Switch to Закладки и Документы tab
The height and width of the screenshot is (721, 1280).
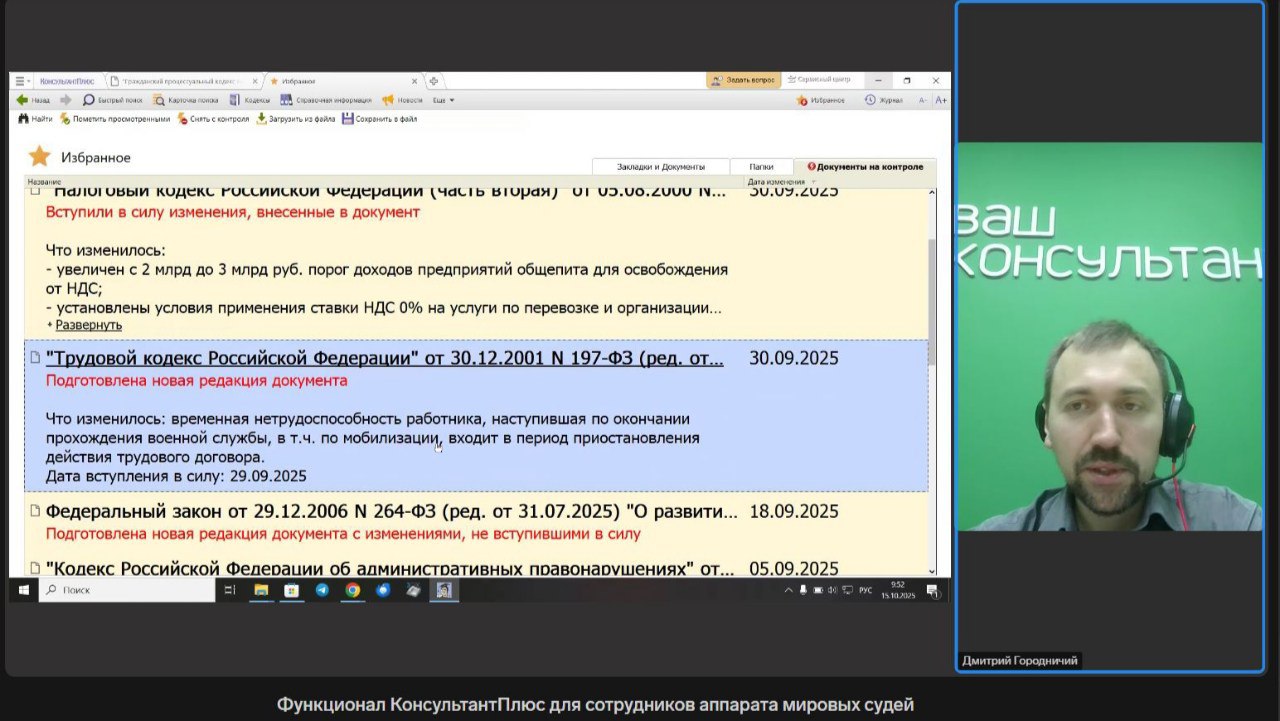tap(660, 167)
